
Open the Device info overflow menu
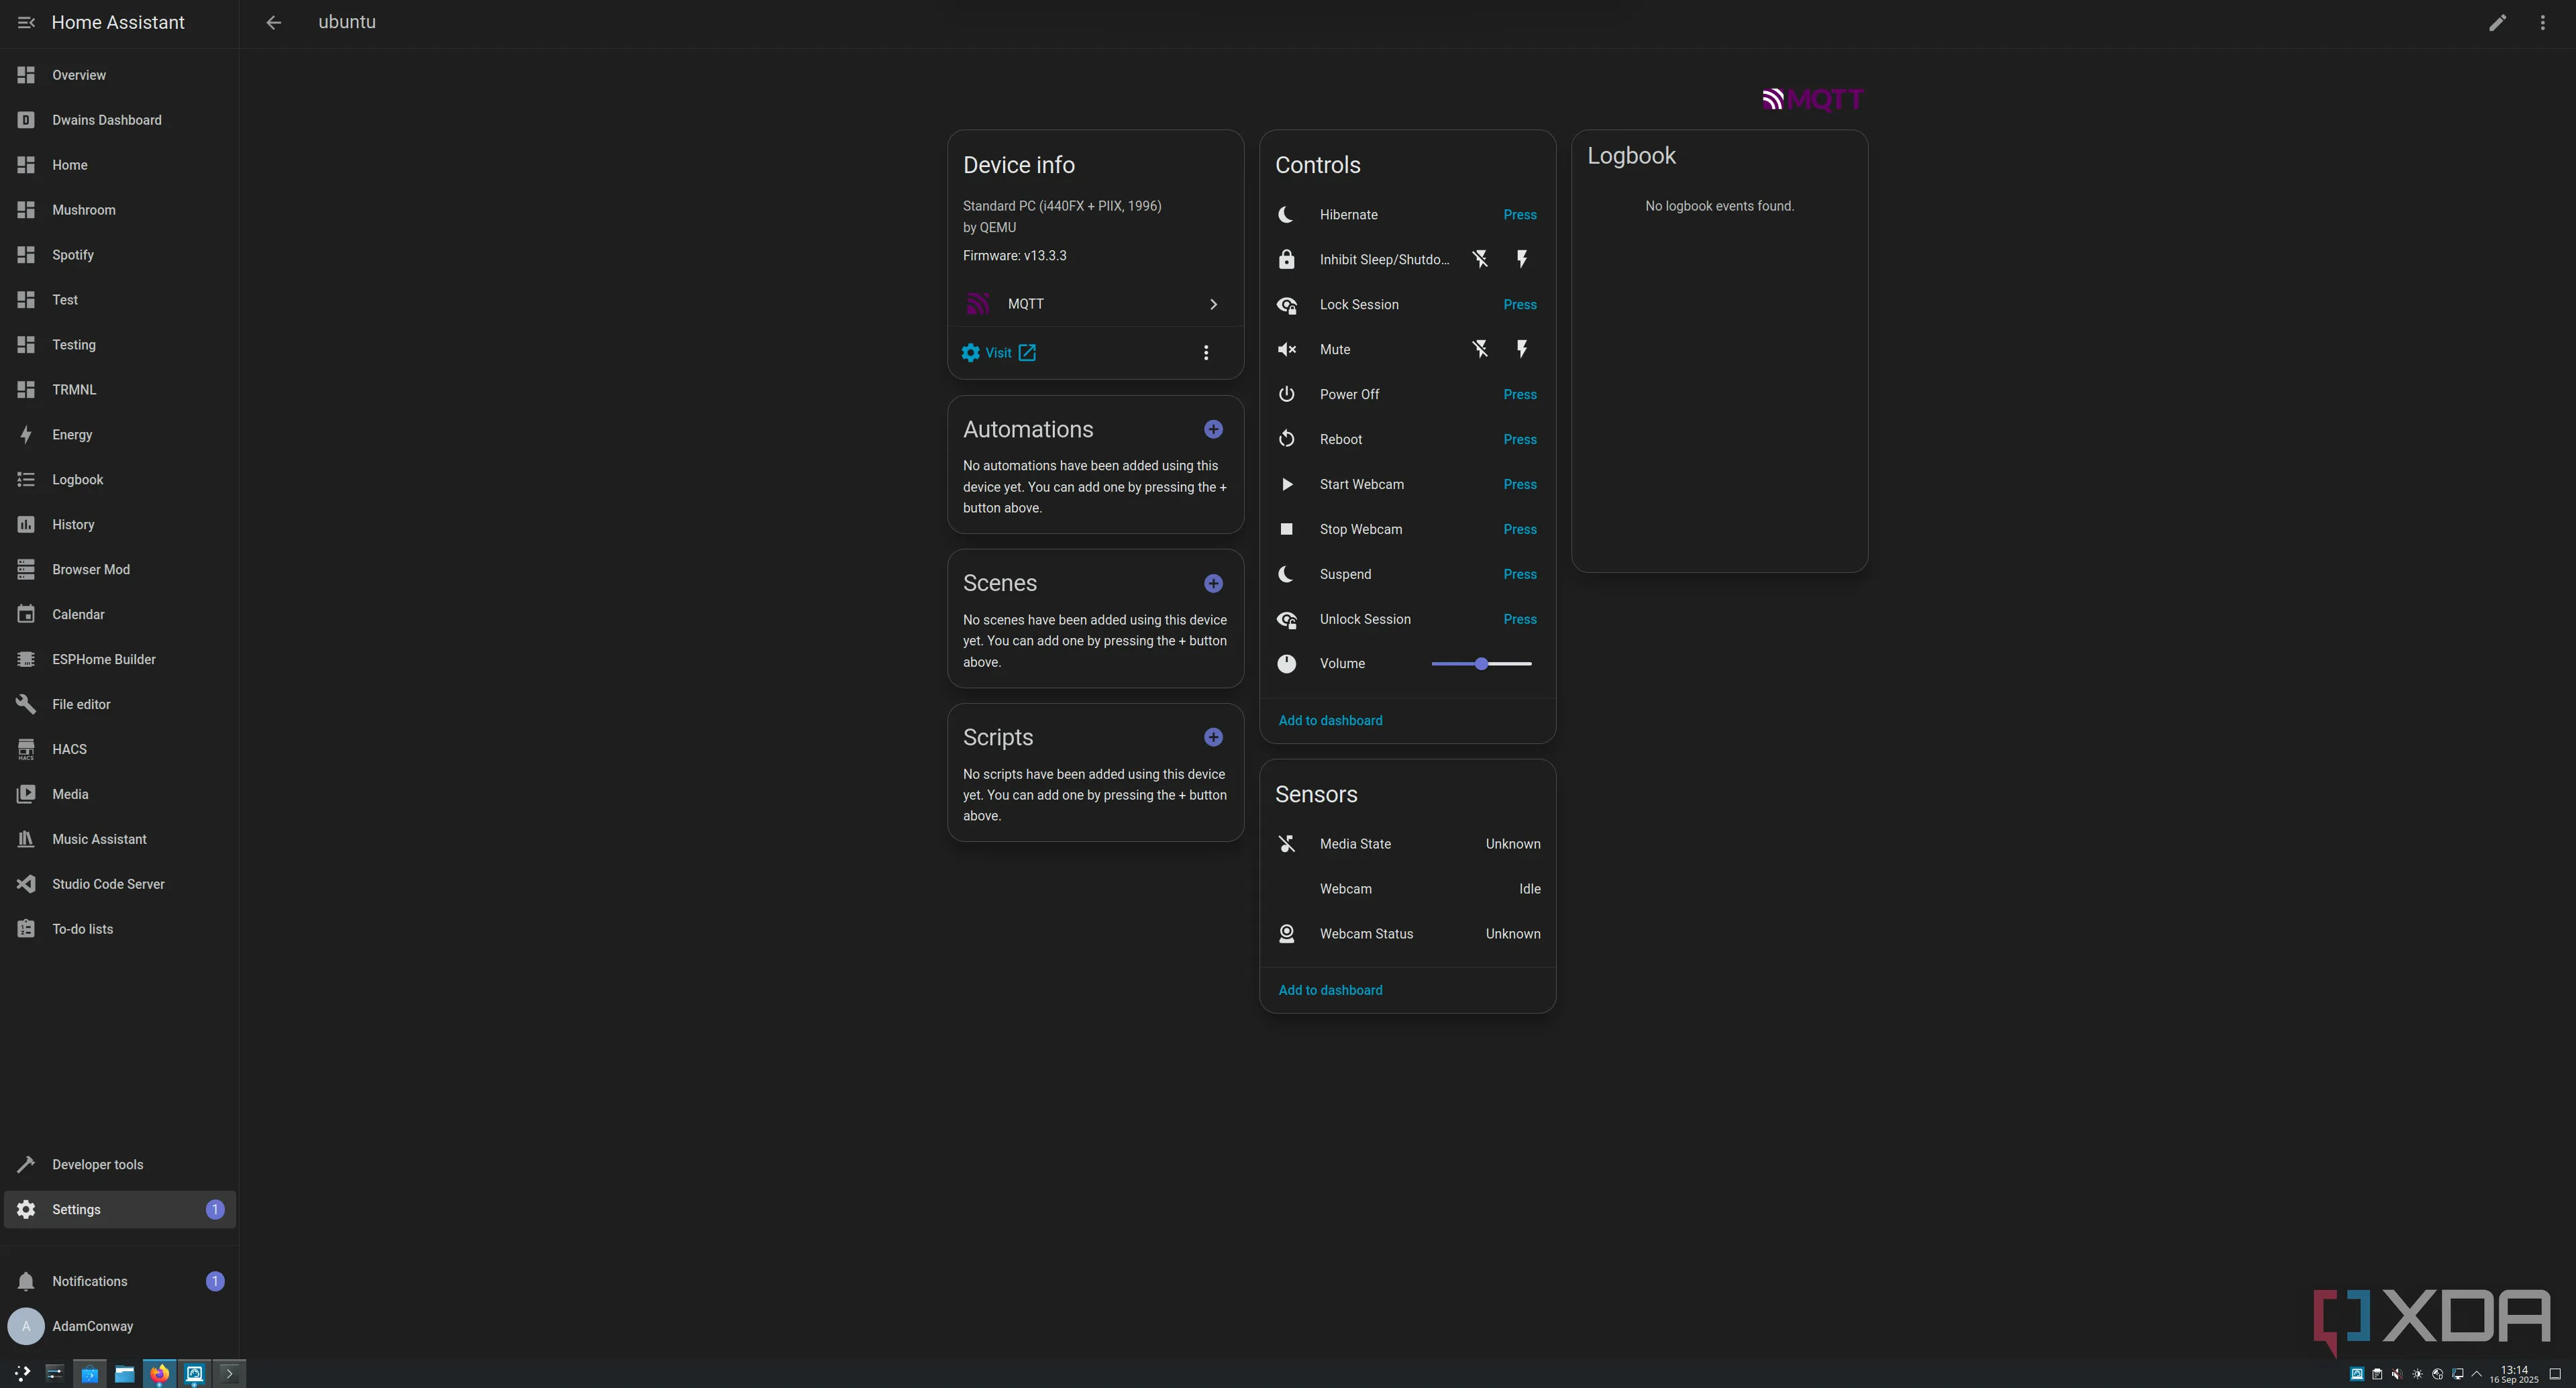[x=1206, y=352]
